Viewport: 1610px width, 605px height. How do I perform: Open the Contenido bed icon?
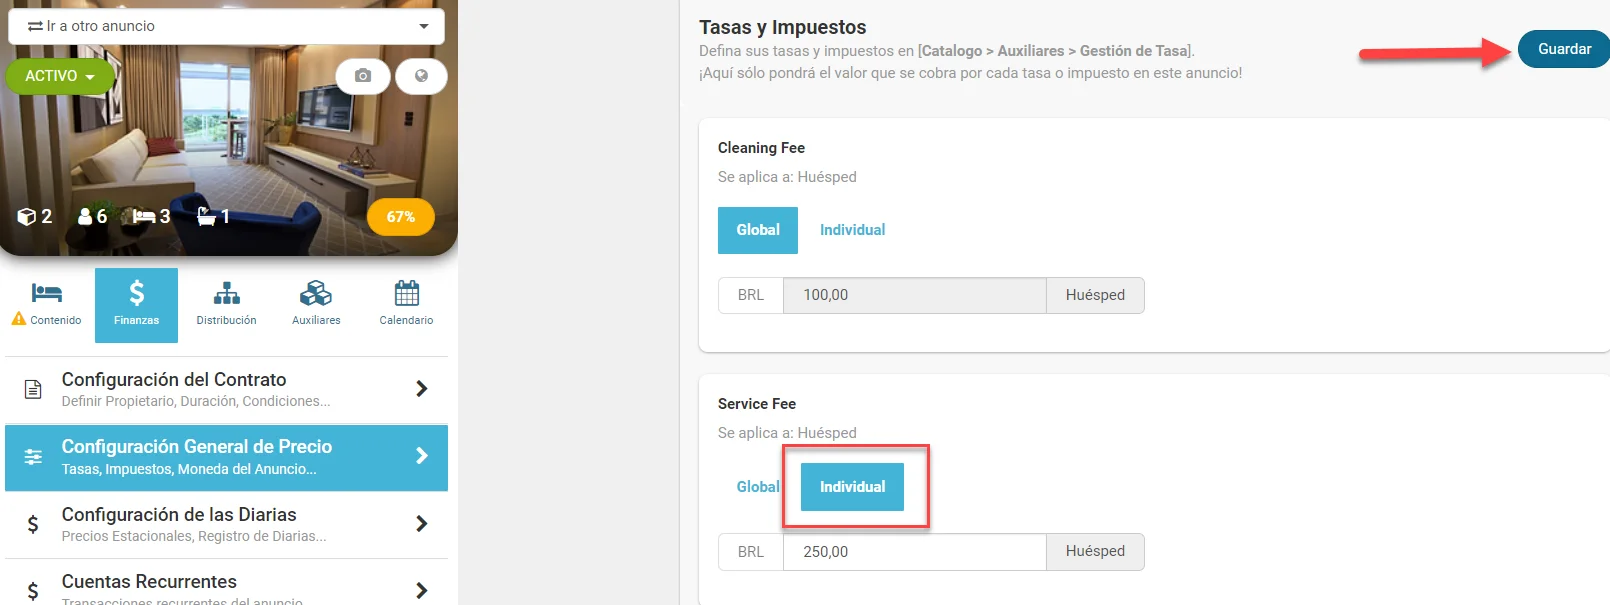(x=47, y=294)
